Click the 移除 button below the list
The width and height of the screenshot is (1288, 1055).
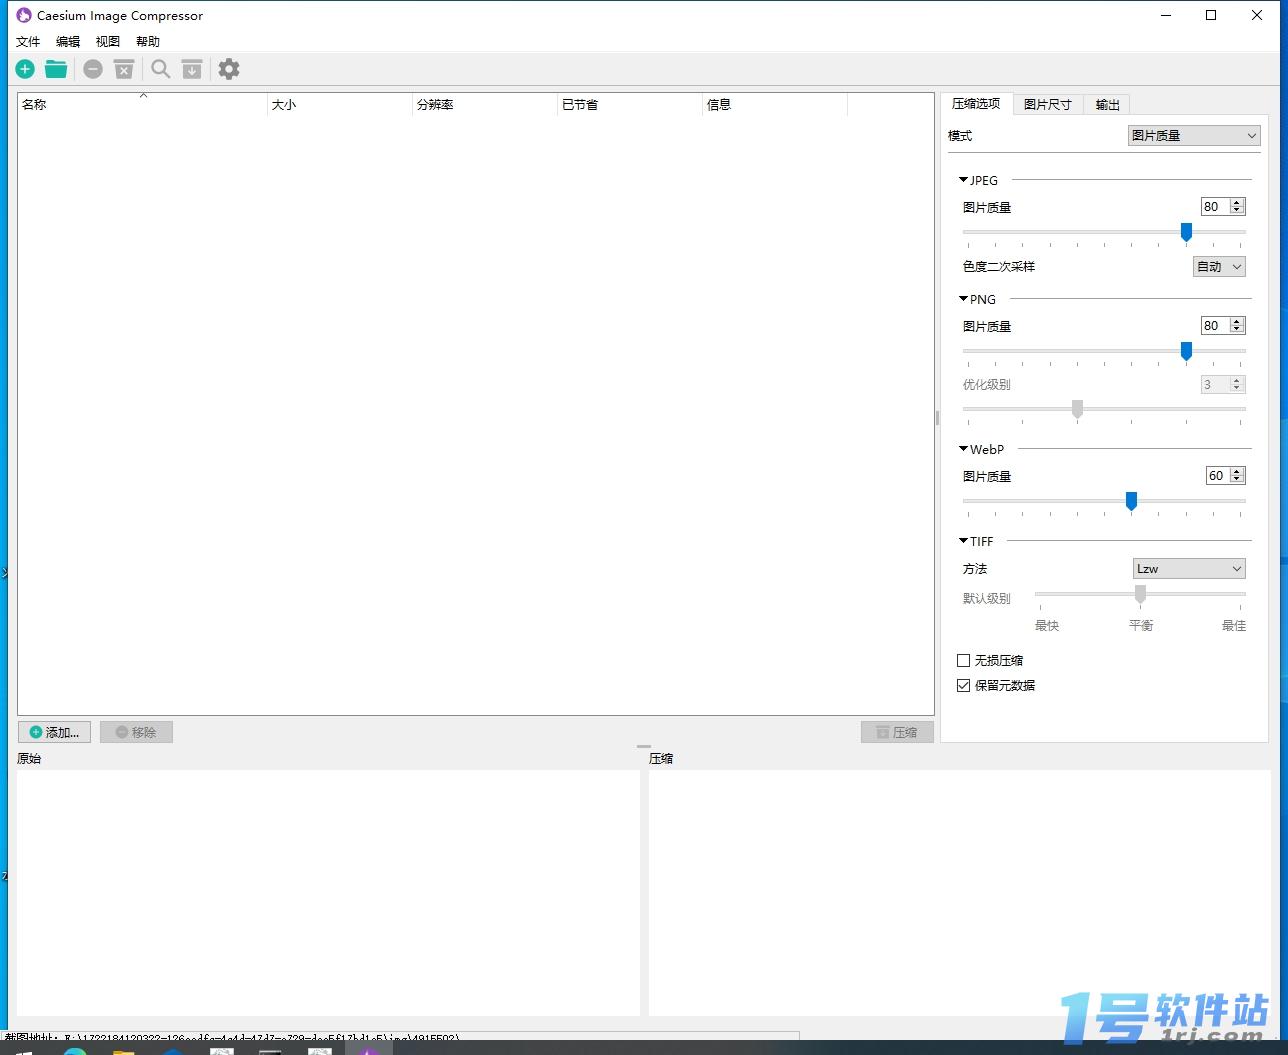136,732
